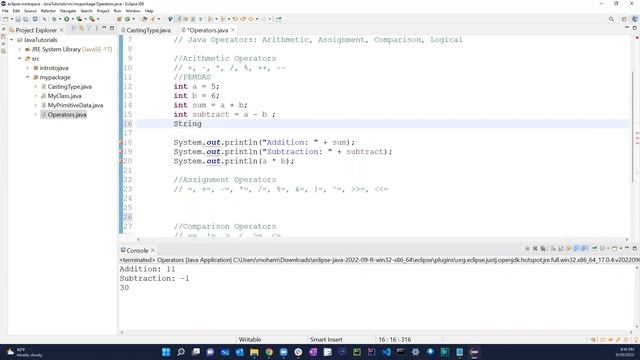
Task: Collapse the mypackage package node
Action: 28,78
